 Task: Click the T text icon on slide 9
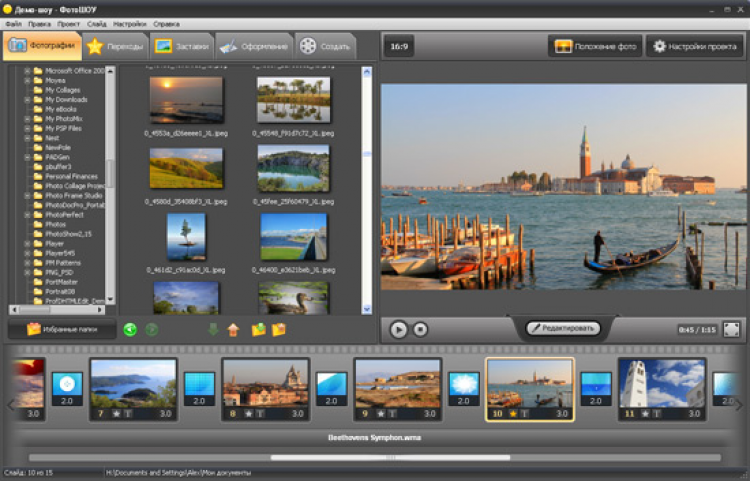[x=392, y=414]
